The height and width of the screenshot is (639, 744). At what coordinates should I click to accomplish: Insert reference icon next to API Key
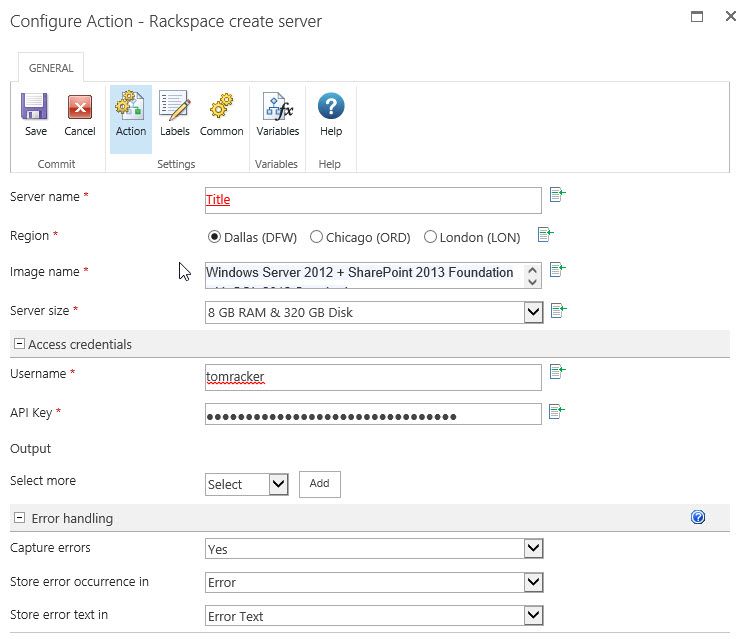557,411
